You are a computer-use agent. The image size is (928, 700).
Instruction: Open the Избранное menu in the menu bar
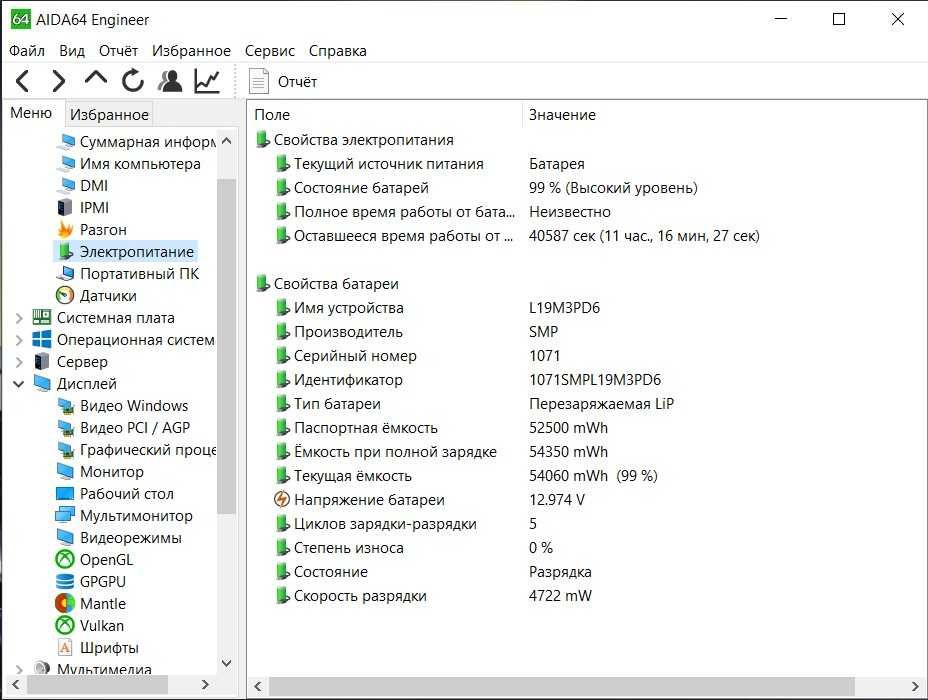[191, 51]
